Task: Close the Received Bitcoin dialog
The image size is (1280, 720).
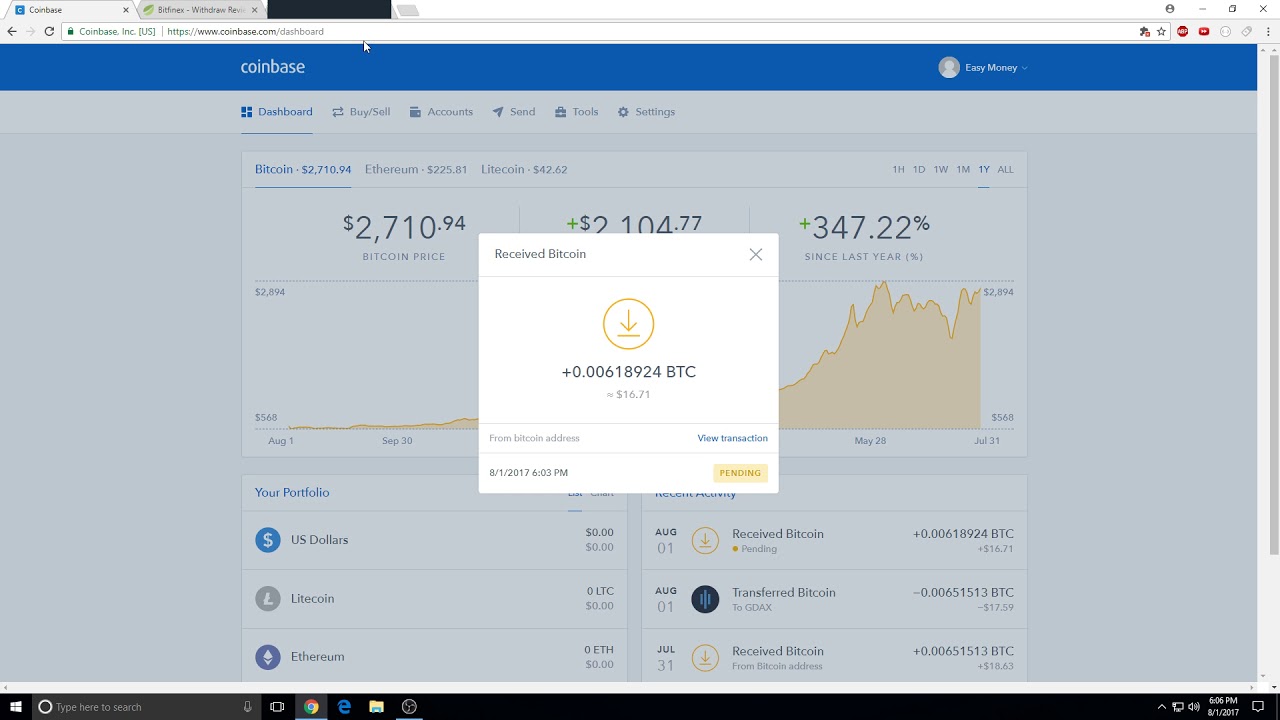Action: [x=755, y=254]
